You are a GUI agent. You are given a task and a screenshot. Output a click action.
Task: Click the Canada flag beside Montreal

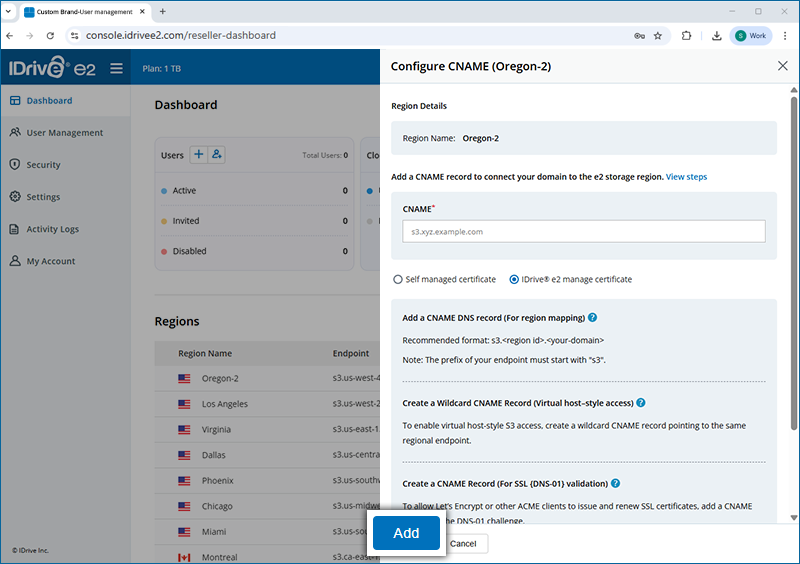click(x=184, y=557)
